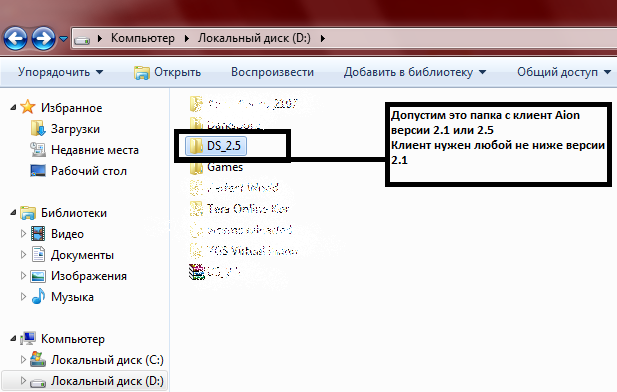Click Открыть toolbar button
The width and height of the screenshot is (617, 392).
click(x=167, y=72)
